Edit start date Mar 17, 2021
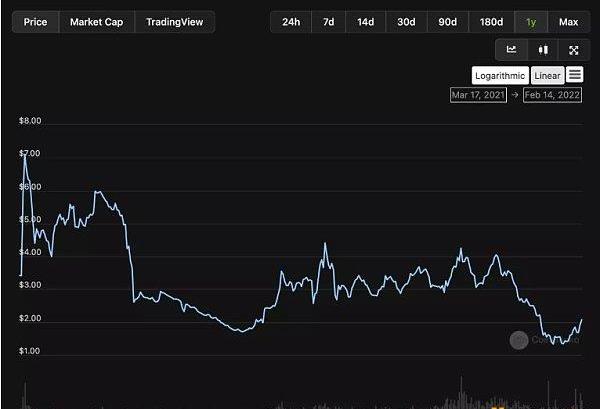Viewport: 600px width, 409px height. [480, 95]
